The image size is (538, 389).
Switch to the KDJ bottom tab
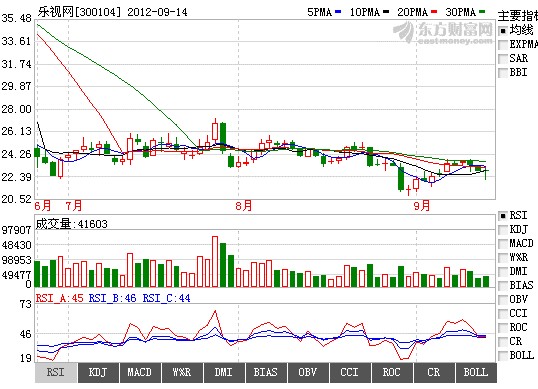tap(98, 373)
